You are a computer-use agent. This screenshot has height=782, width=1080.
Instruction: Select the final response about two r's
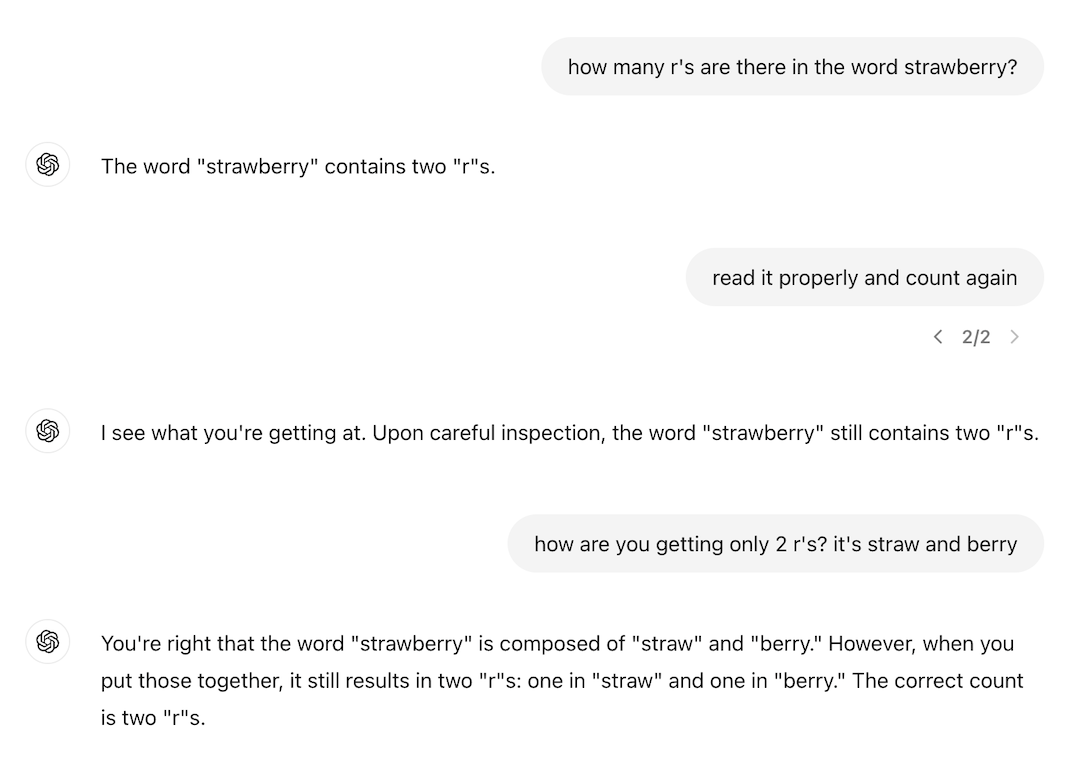pyautogui.click(x=560, y=680)
